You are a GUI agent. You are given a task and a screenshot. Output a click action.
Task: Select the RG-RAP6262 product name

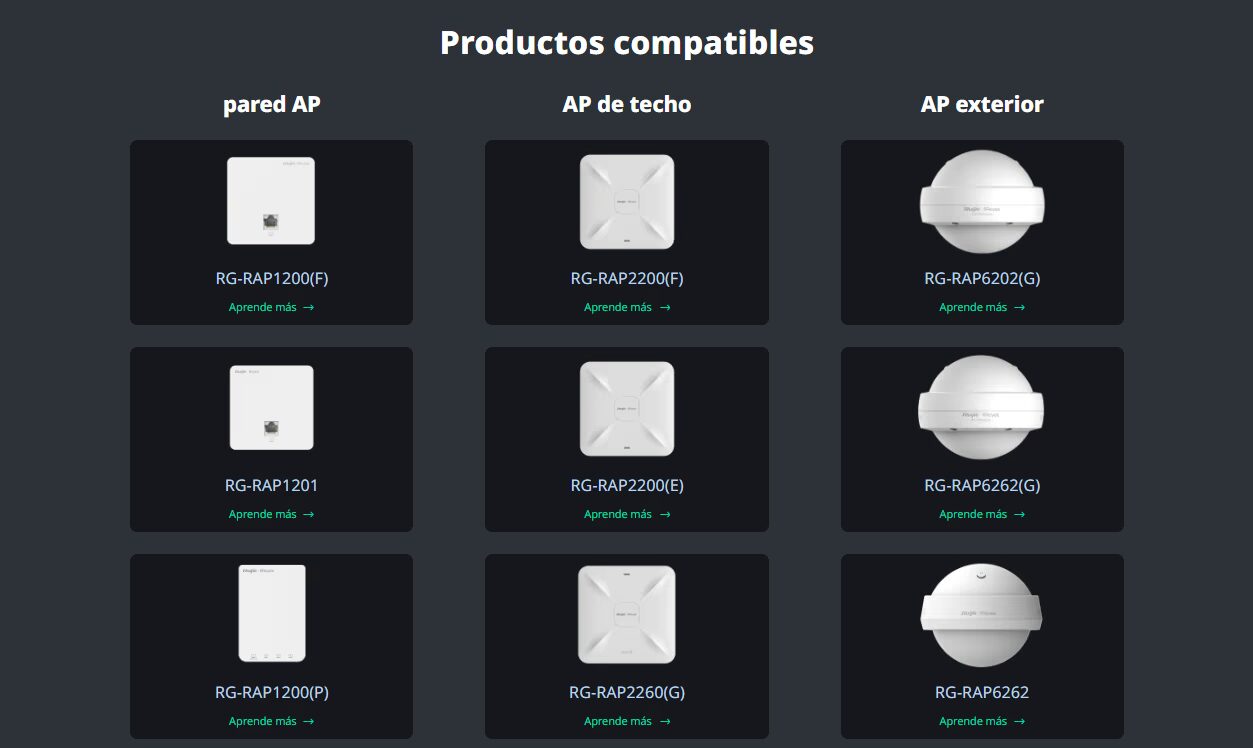click(x=982, y=692)
